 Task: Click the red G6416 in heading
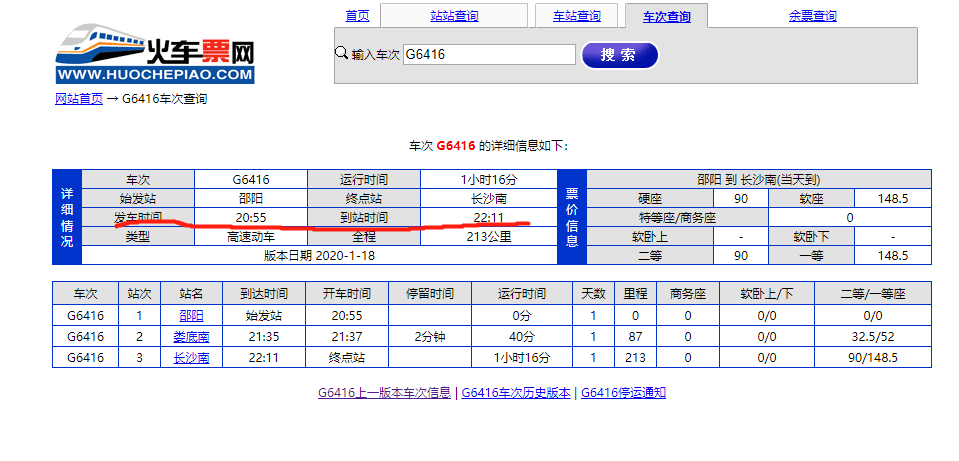456,146
